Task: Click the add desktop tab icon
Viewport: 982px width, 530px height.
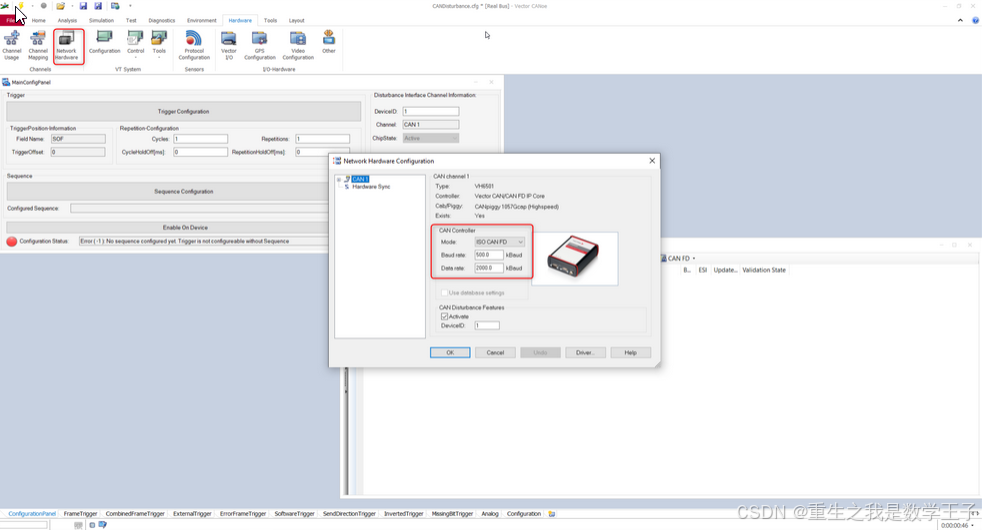Action: click(552, 514)
